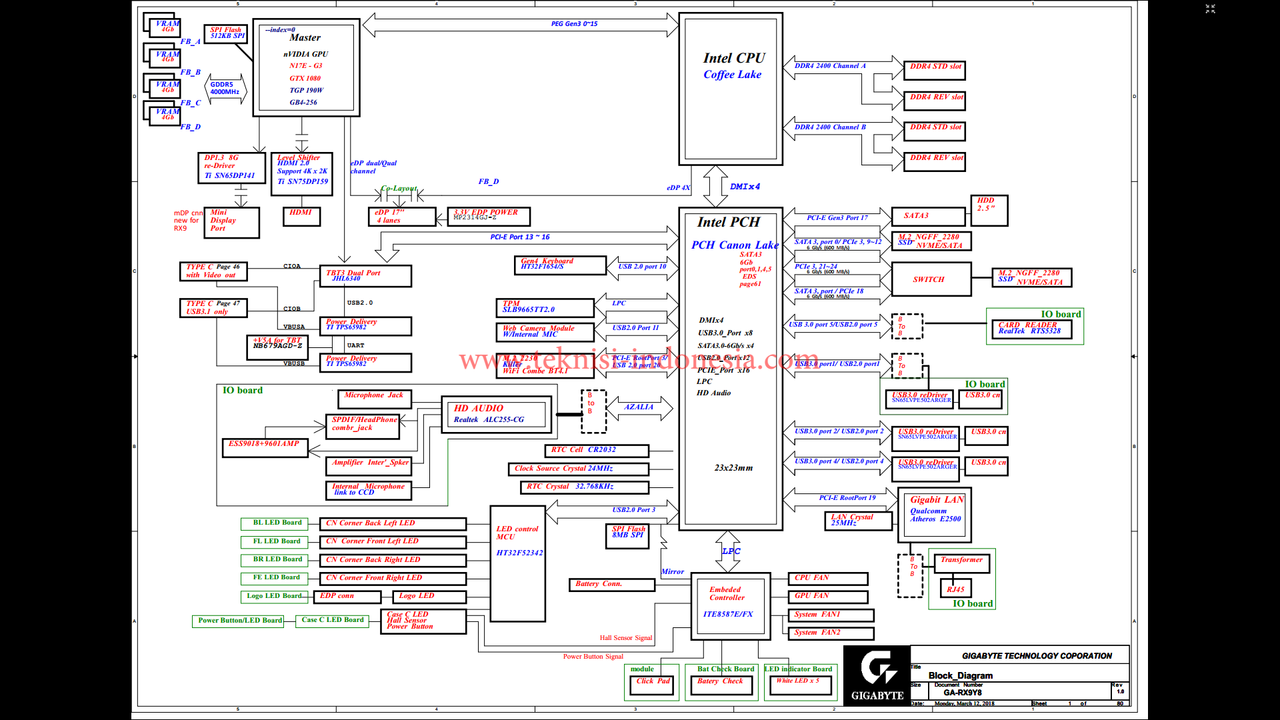Click the 'Click Pad' module box
Image resolution: width=1280 pixels, height=720 pixels.
[653, 684]
